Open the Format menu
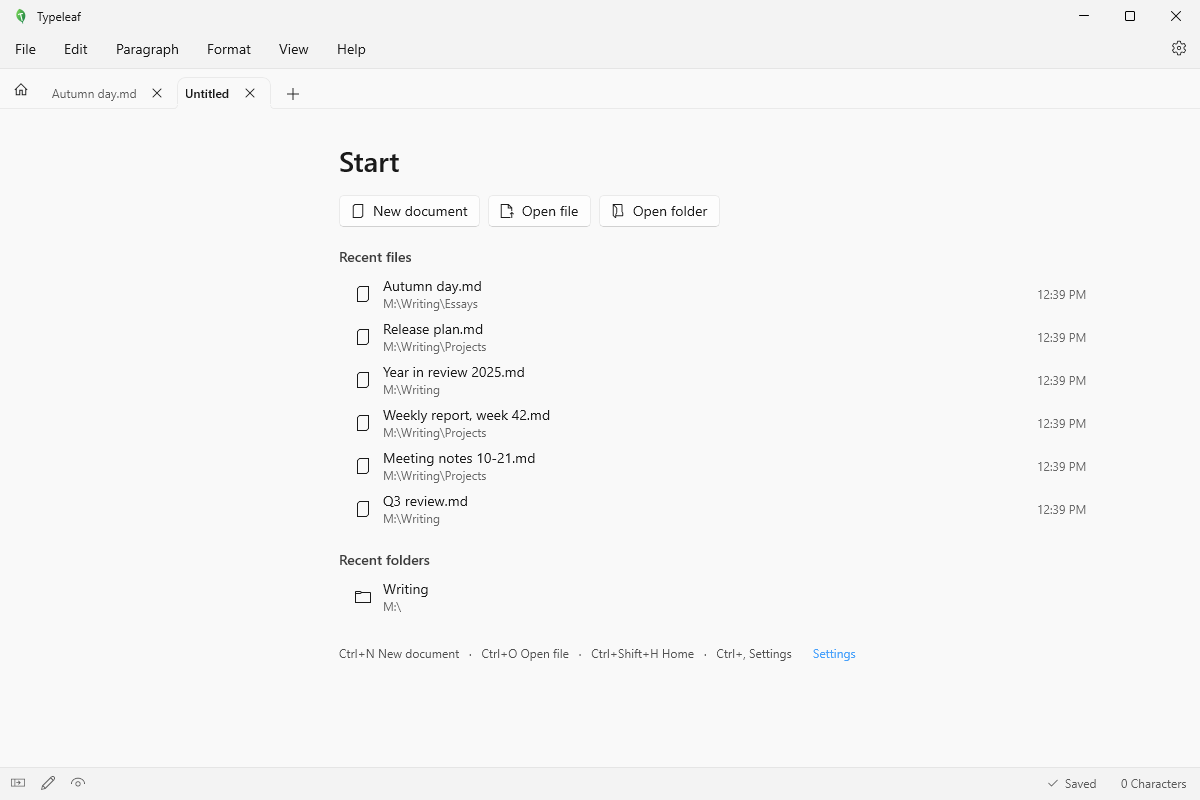The width and height of the screenshot is (1200, 800). (229, 49)
